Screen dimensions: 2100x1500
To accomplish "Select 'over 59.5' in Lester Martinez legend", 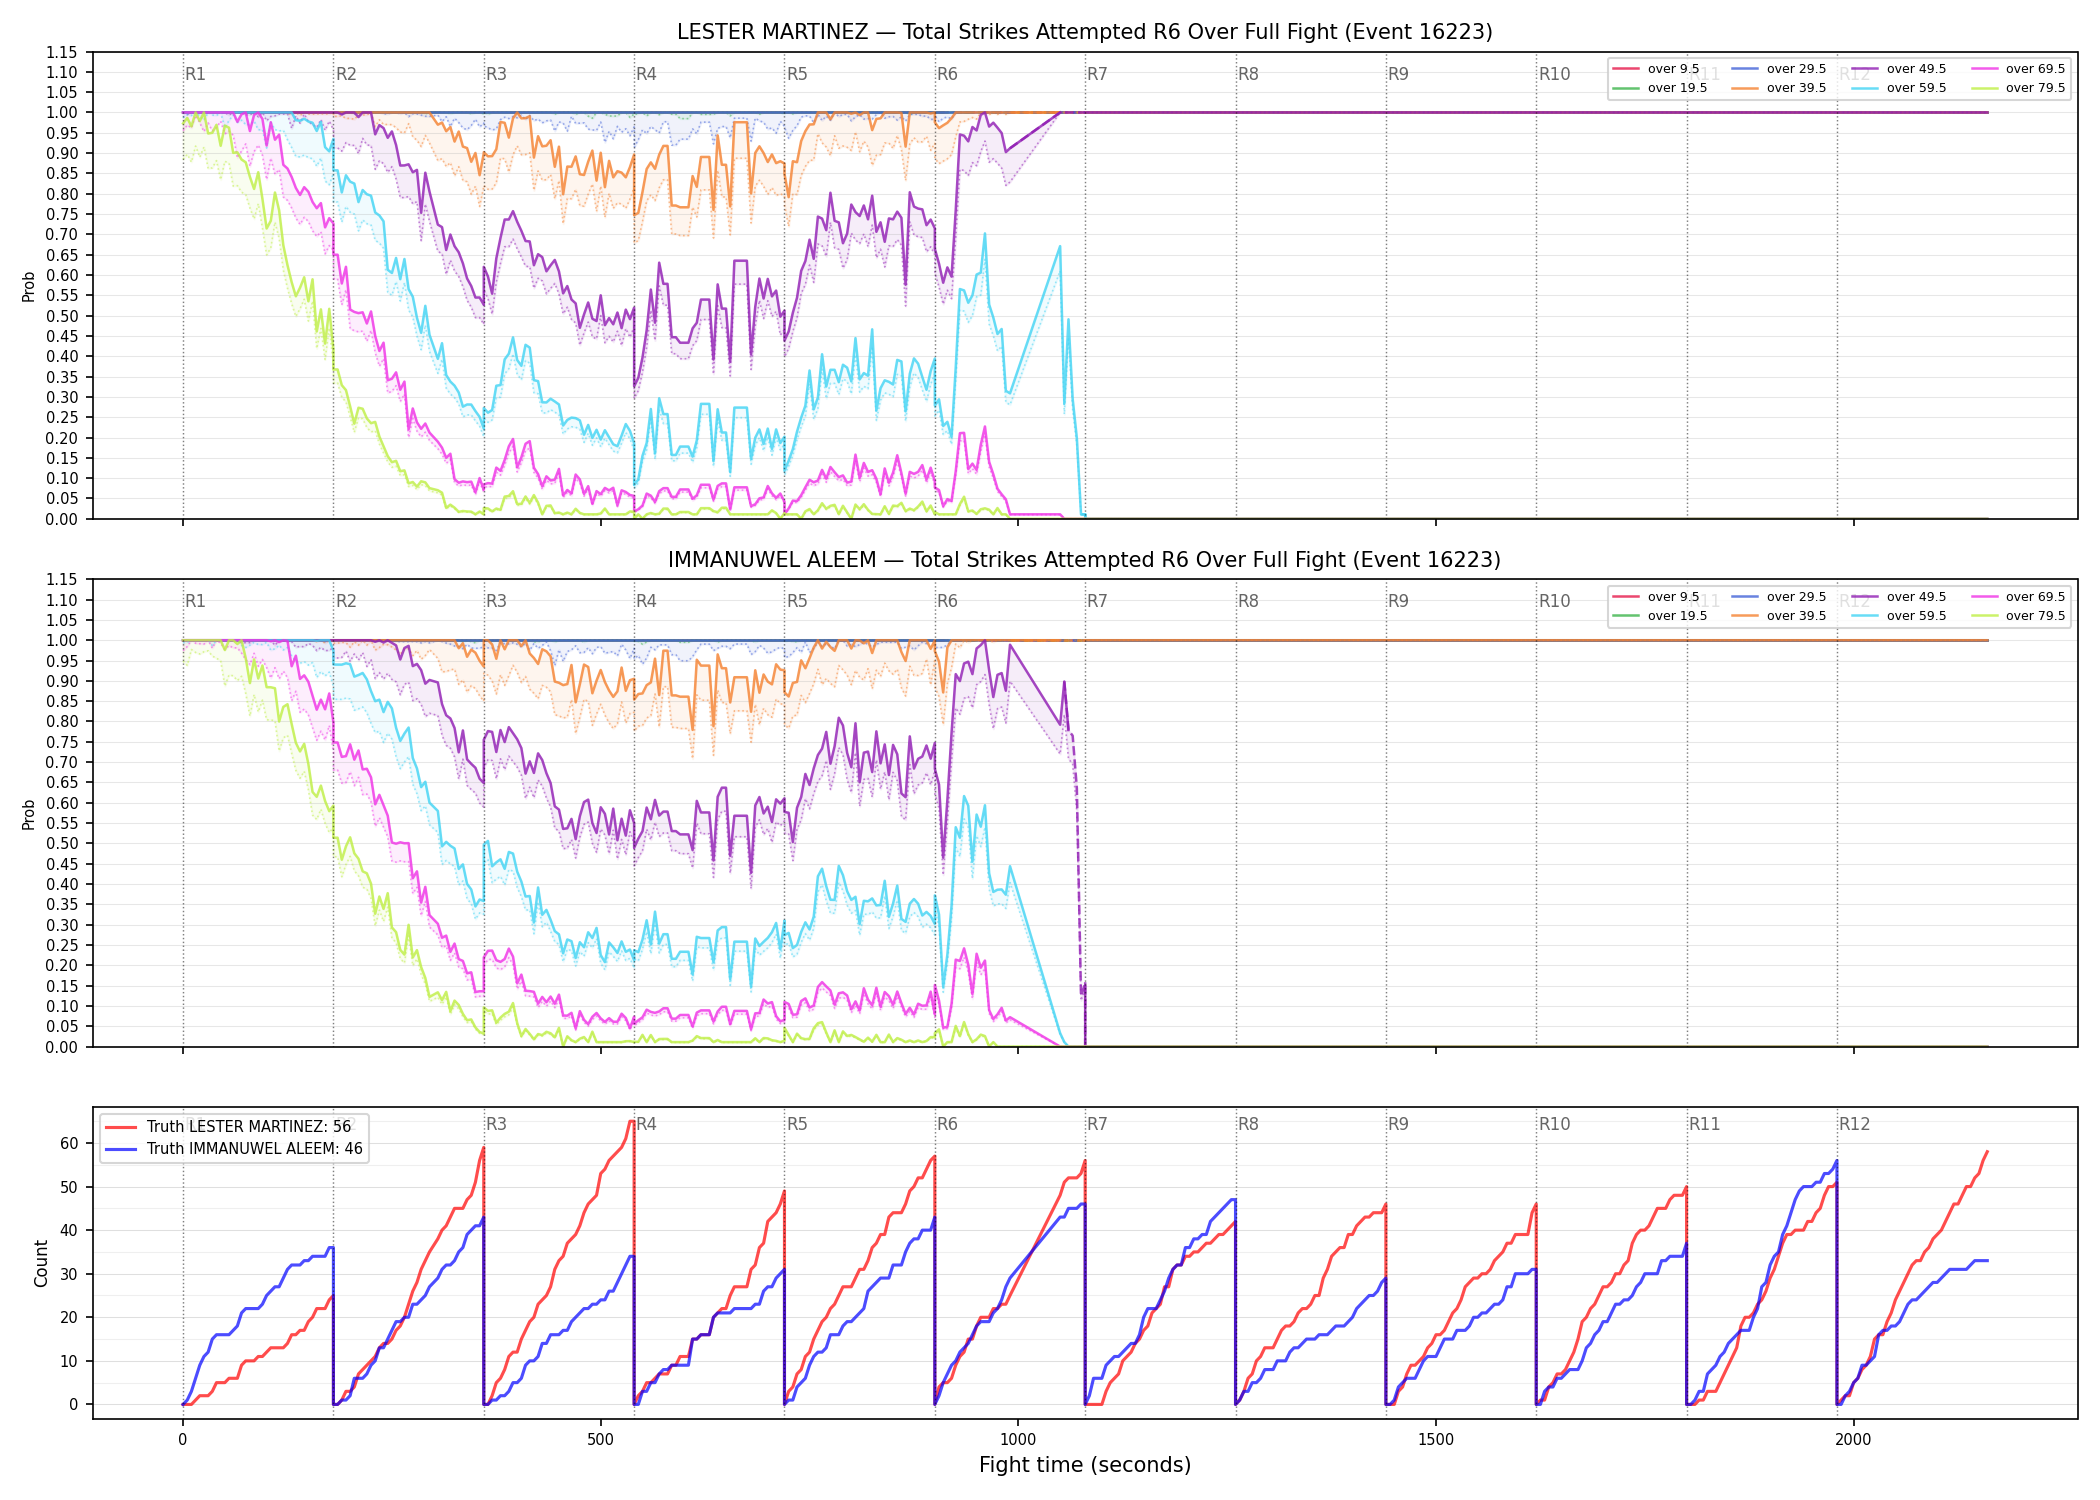I will click(x=1899, y=88).
